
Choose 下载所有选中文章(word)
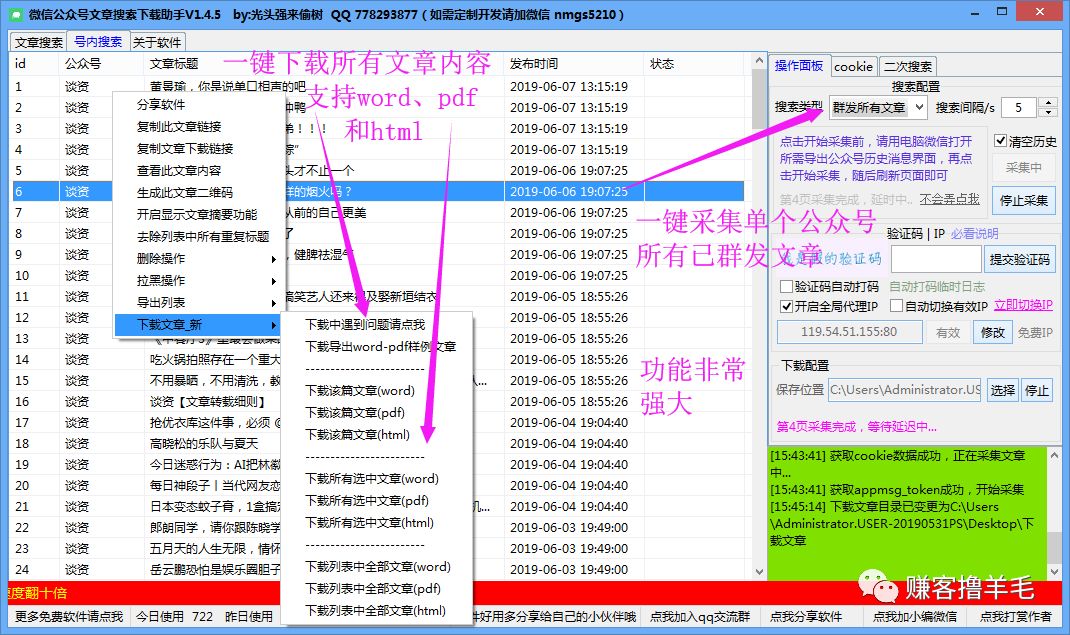[377, 479]
